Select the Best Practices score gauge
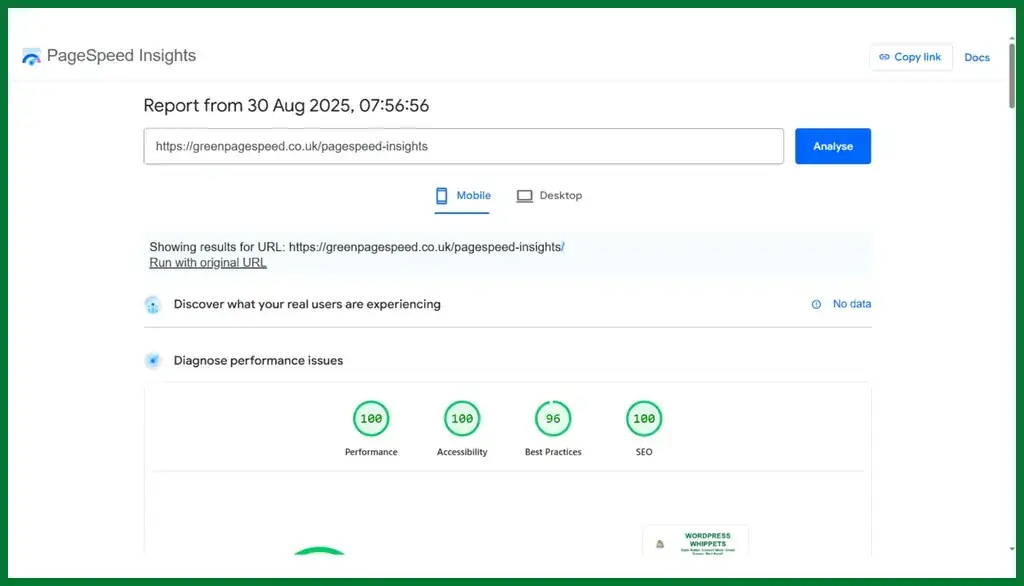The height and width of the screenshot is (586, 1024). 553,419
